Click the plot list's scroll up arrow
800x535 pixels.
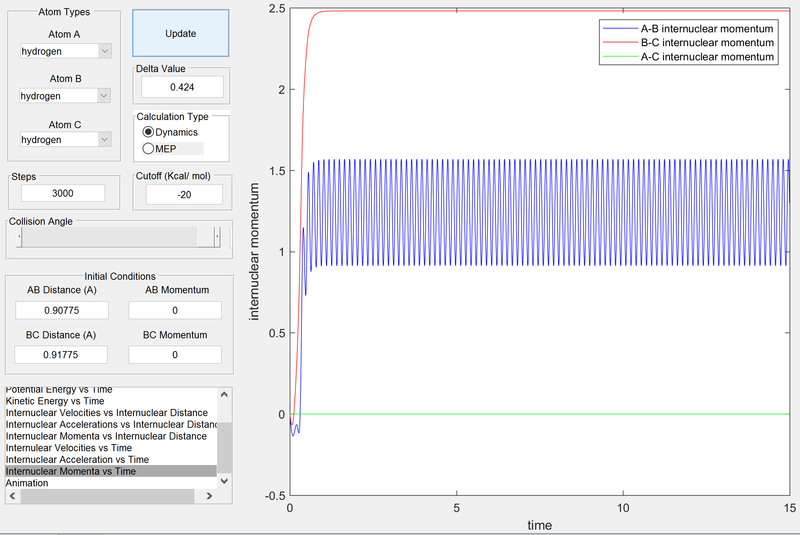click(x=224, y=394)
